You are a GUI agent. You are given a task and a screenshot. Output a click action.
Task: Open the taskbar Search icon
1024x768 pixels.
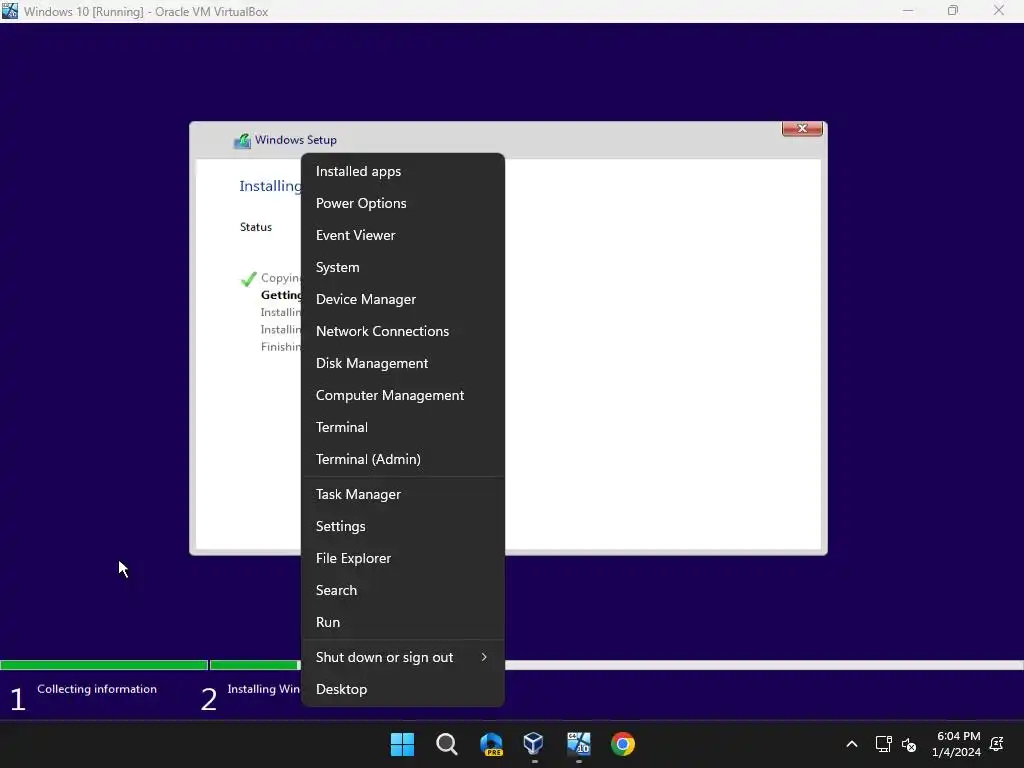[447, 744]
